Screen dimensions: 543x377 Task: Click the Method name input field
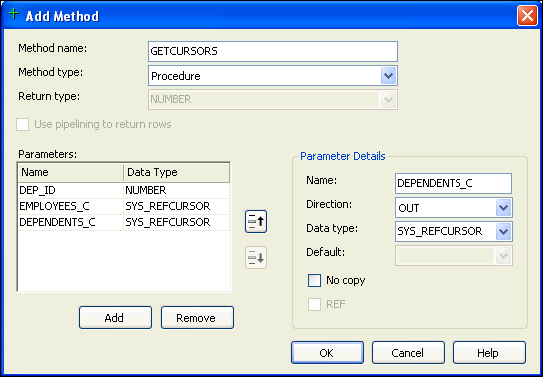[273, 52]
